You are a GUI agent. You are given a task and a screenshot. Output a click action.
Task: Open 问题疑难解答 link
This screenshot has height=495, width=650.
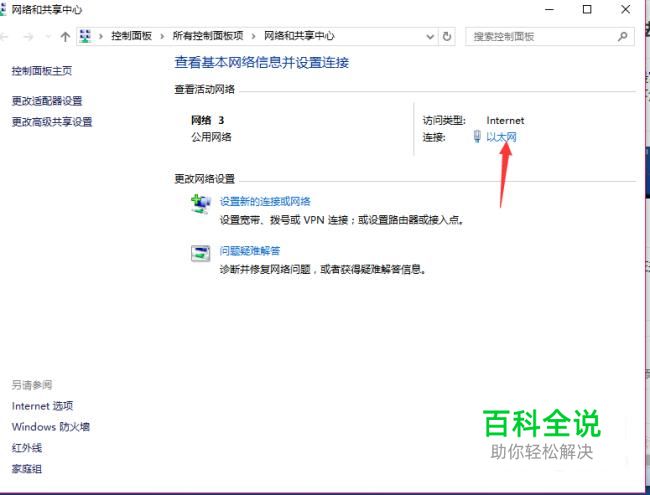click(x=250, y=251)
